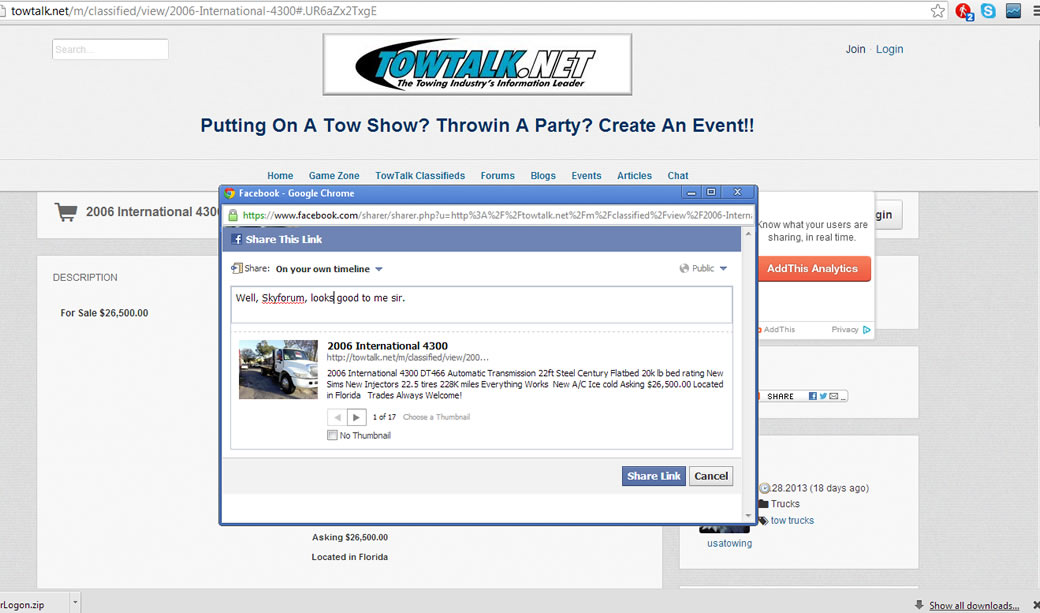Enable the No Thumbnail checkbox
The image size is (1040, 613).
[332, 435]
